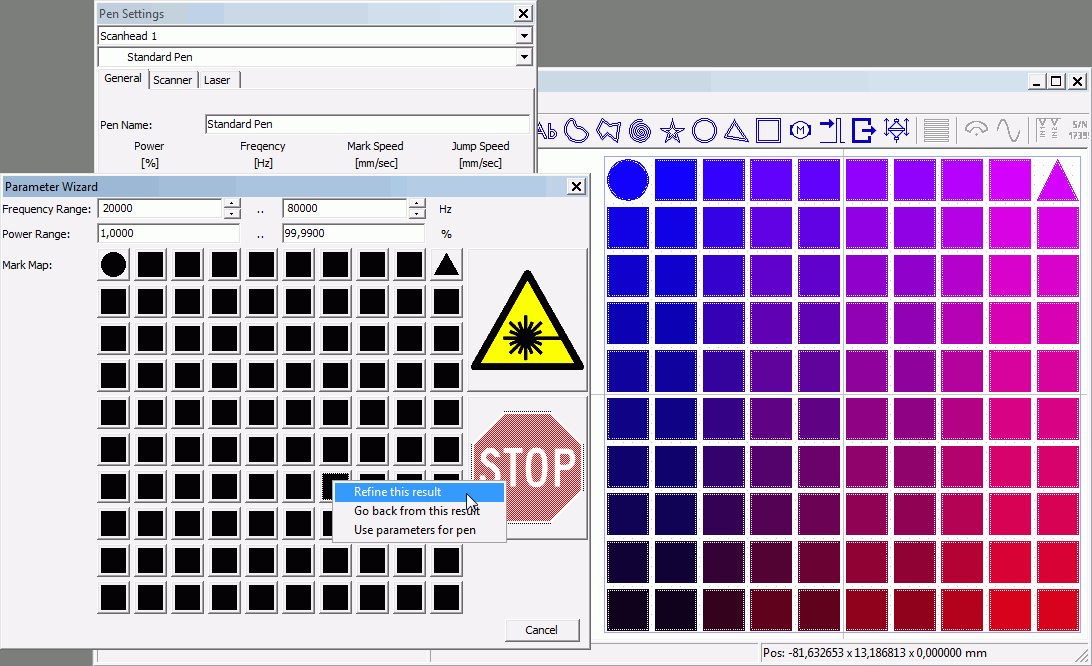Open the Laser tab
Viewport: 1092px width, 666px height.
[x=217, y=80]
